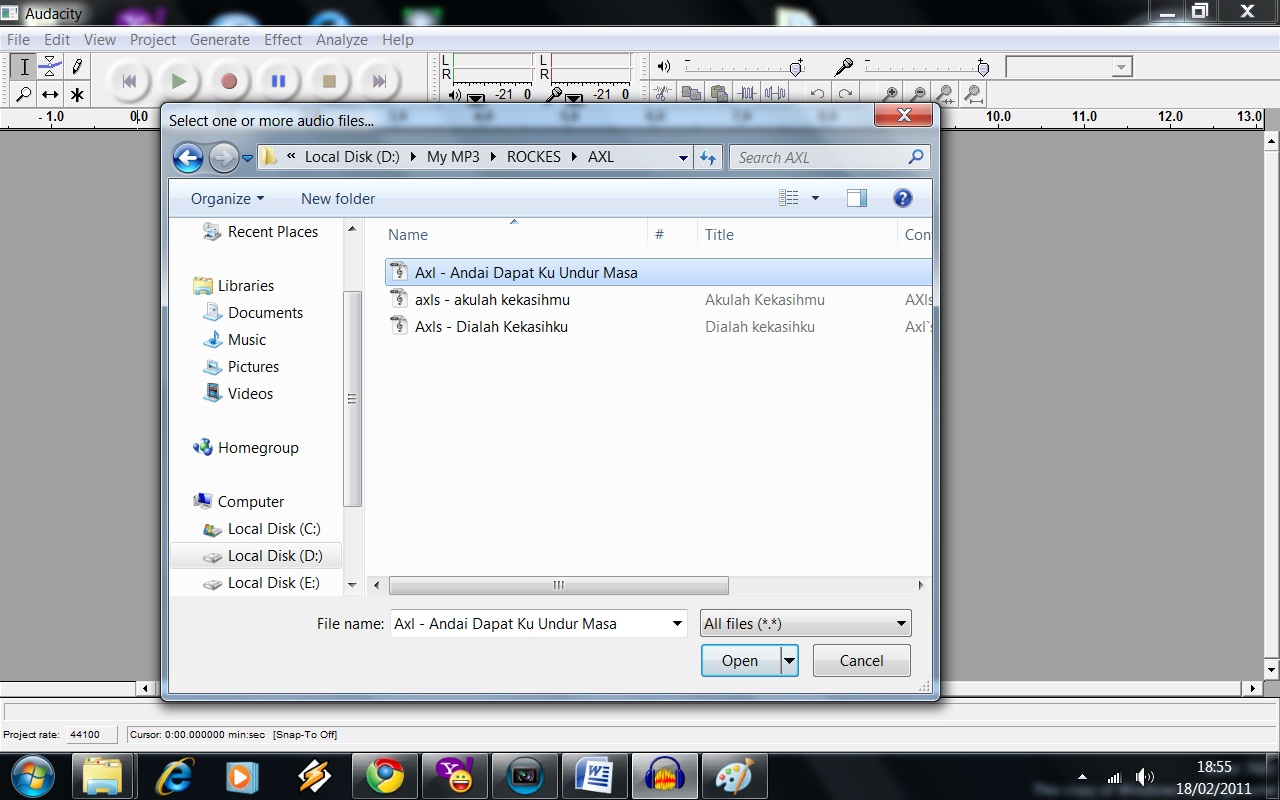Click the Zoom In magnifier icon

click(x=891, y=94)
